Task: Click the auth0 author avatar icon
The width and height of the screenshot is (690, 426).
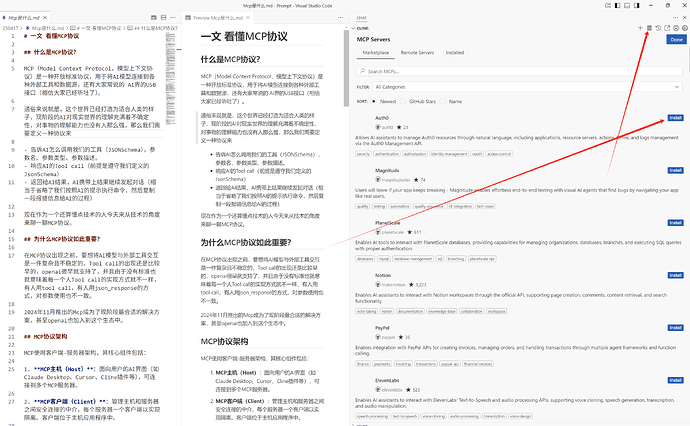Action: point(378,127)
